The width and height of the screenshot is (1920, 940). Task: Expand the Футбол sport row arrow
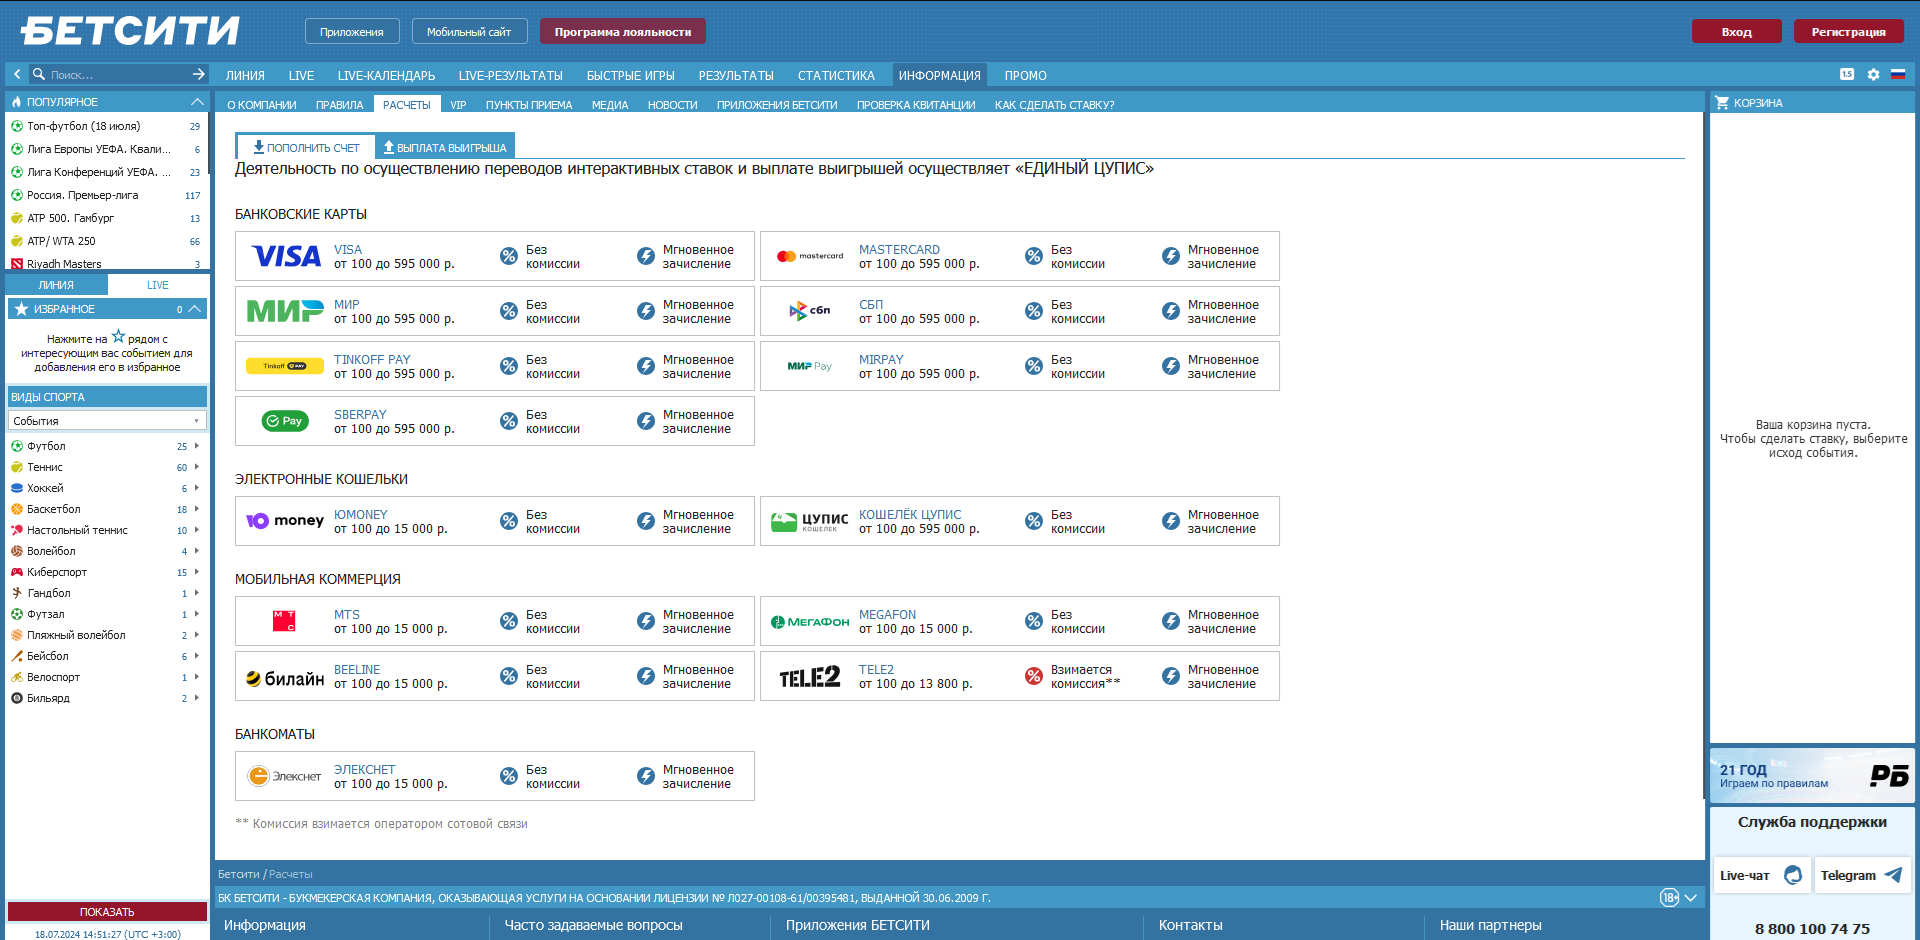pyautogui.click(x=197, y=445)
